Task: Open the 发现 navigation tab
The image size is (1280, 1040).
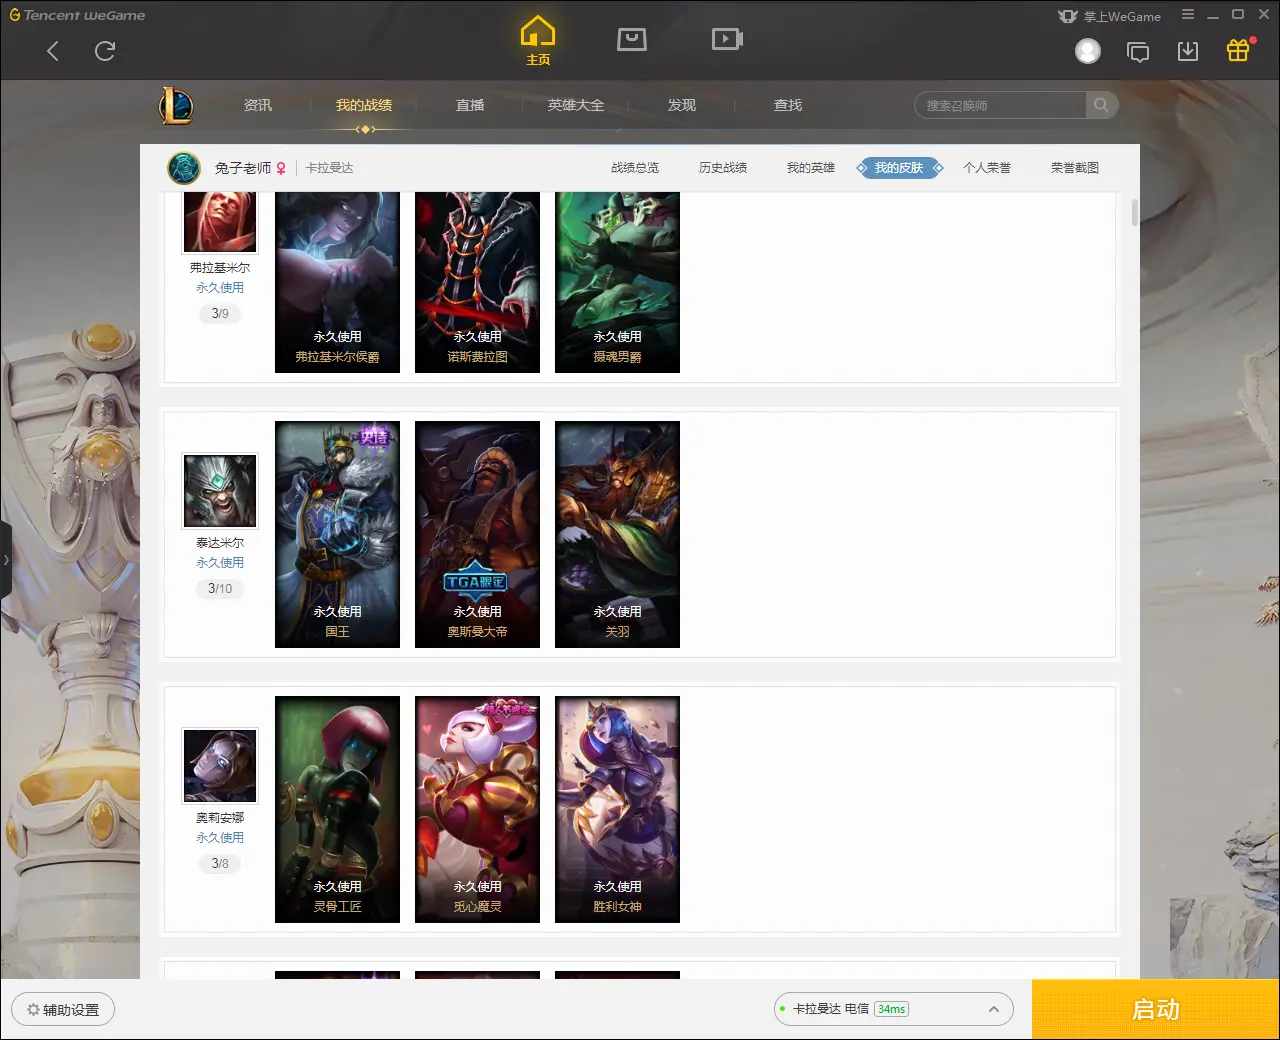Action: [682, 105]
